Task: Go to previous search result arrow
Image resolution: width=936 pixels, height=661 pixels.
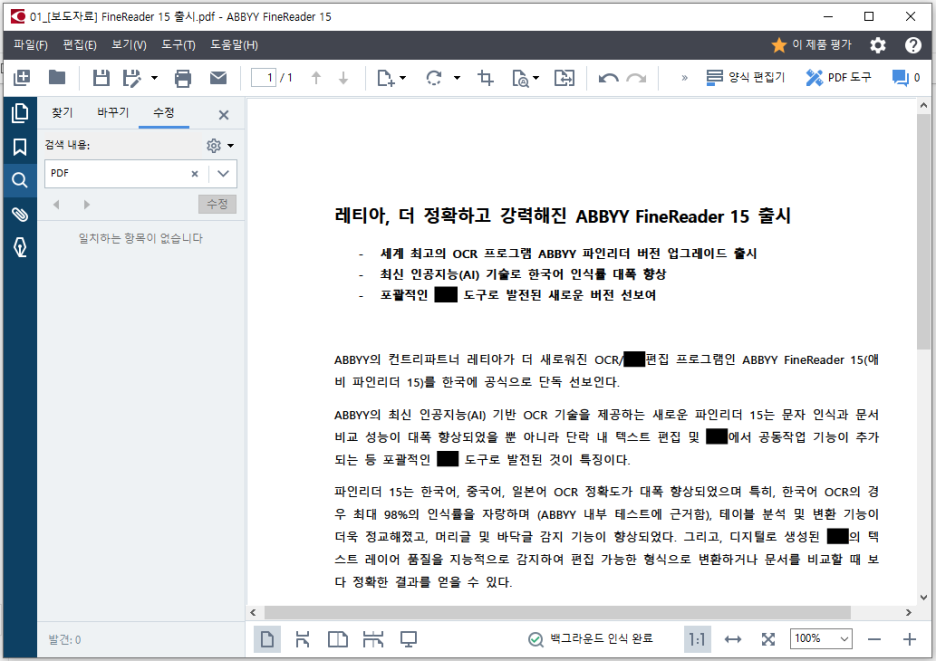Action: tap(56, 204)
